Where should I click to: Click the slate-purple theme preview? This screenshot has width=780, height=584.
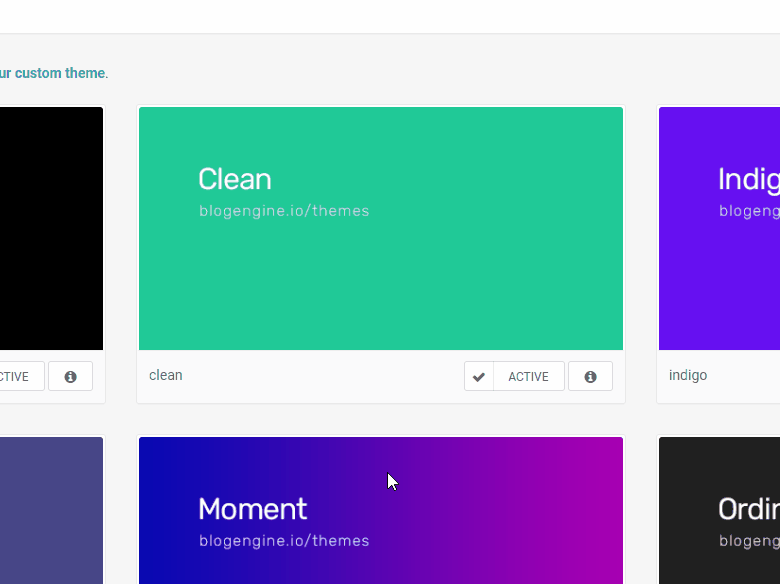(51, 510)
